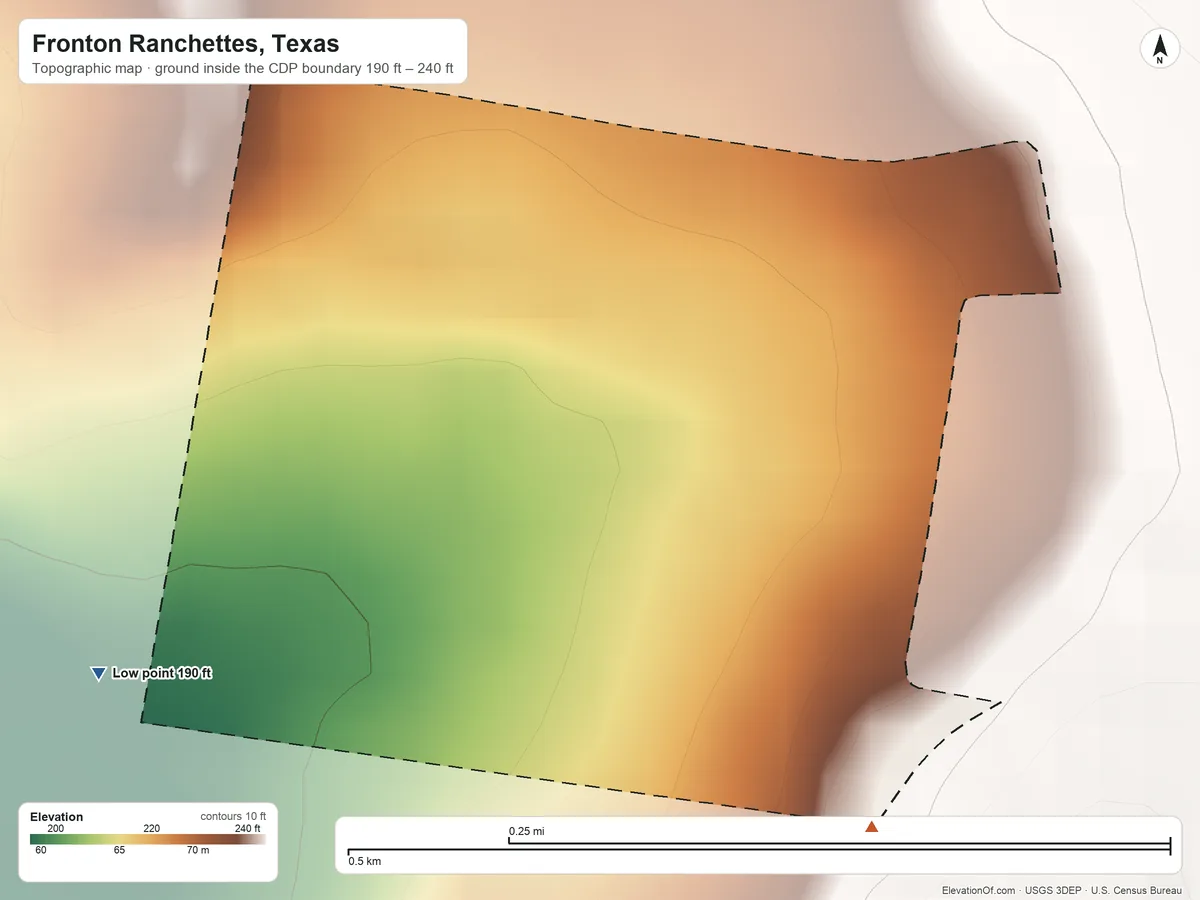Click the north arrow compass icon
This screenshot has height=900, width=1200.
pos(1160,49)
